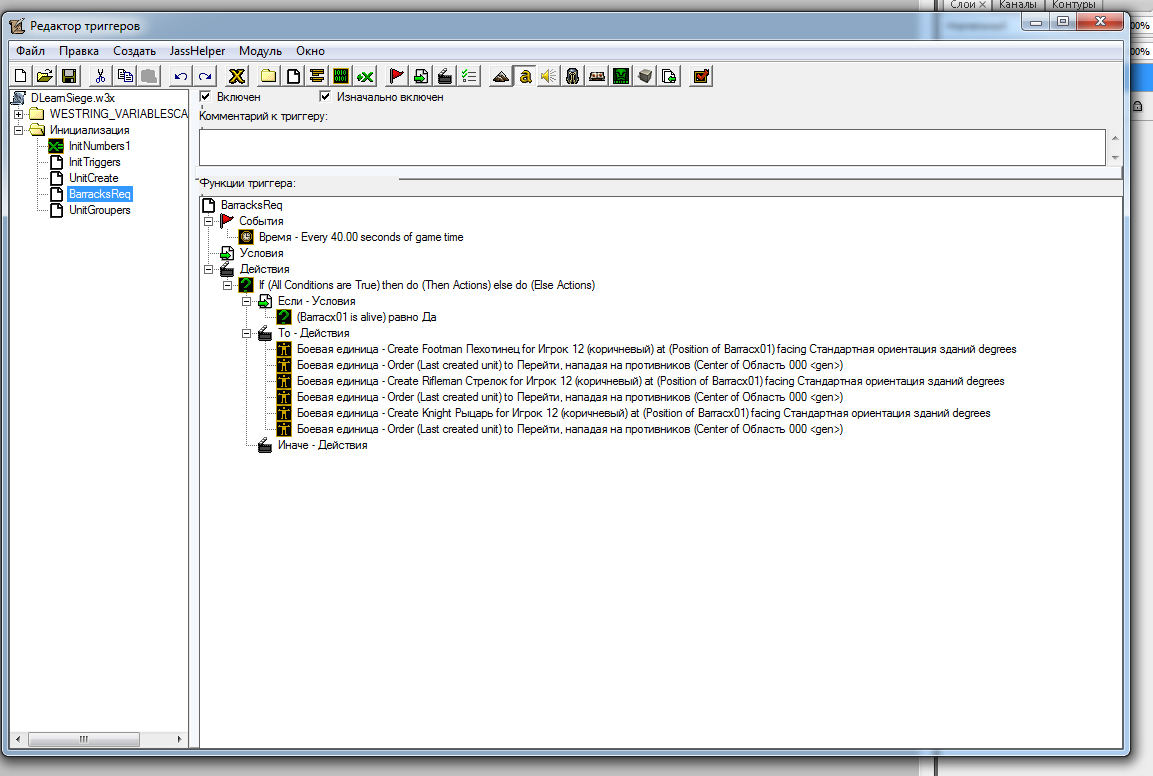Undo the last change

click(181, 76)
